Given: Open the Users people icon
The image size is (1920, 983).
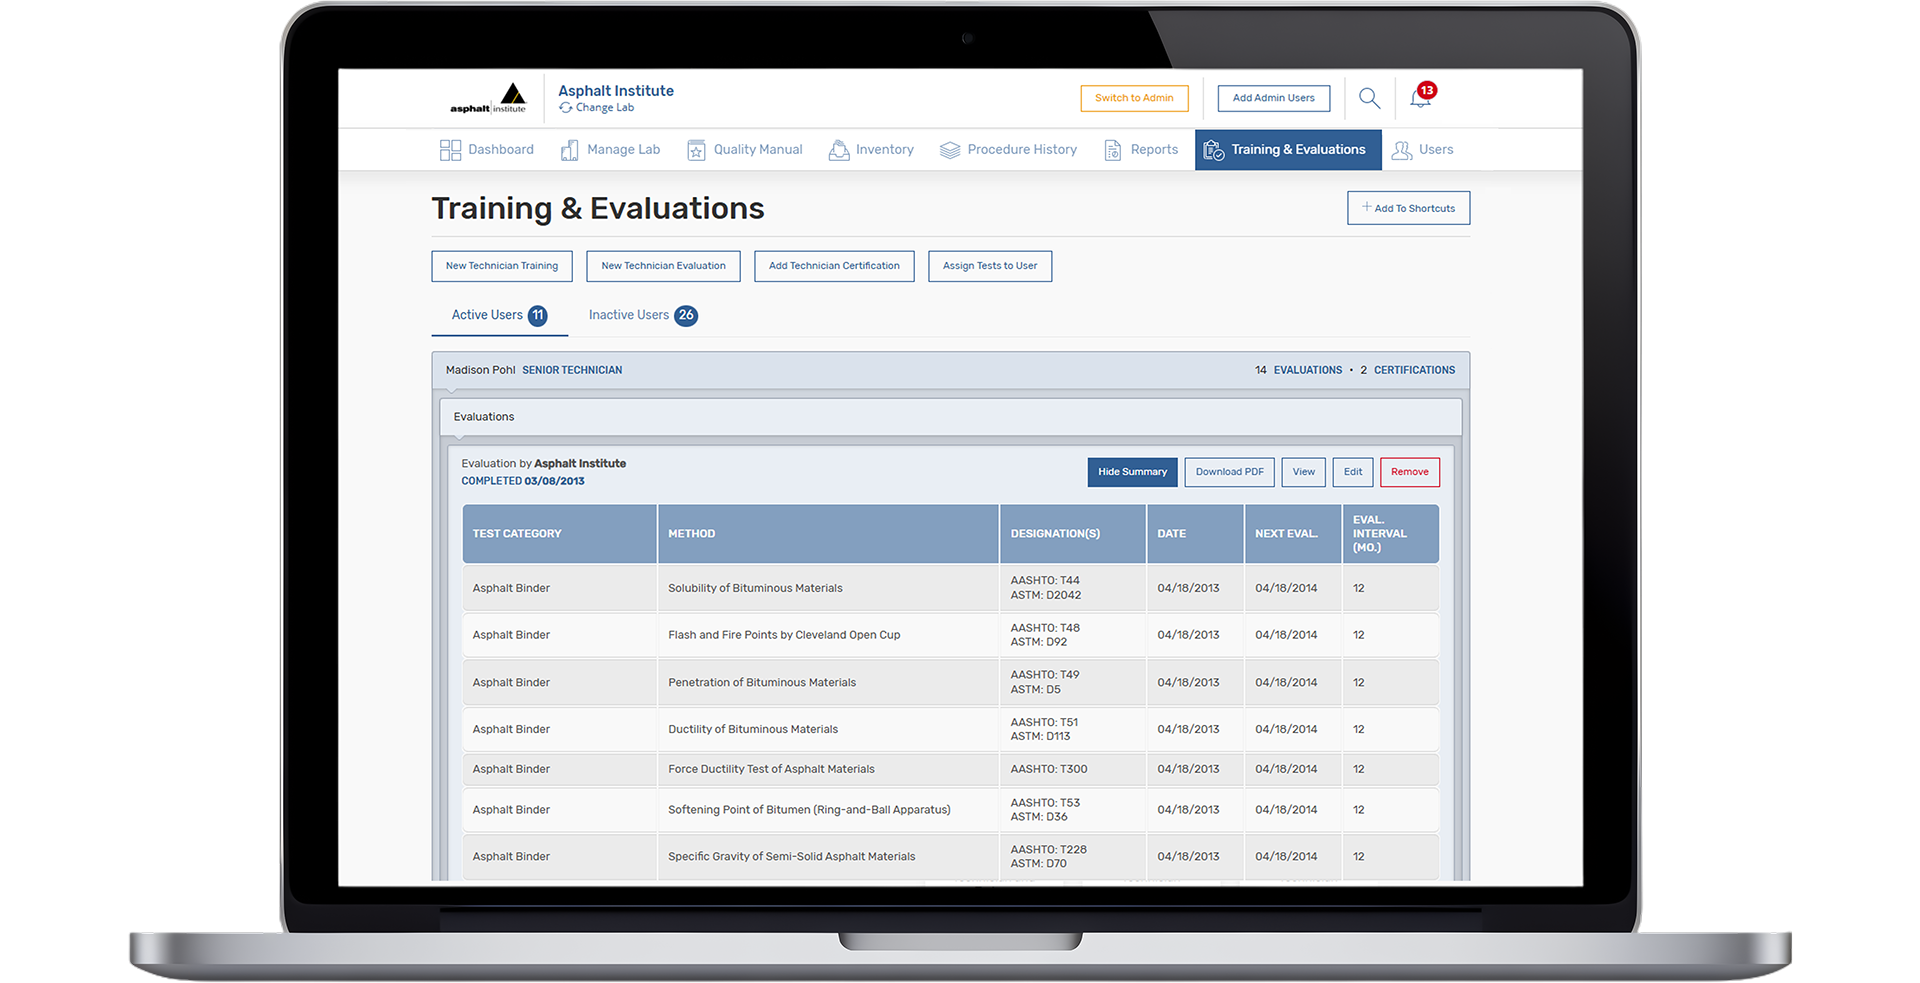Looking at the screenshot, I should point(1403,149).
